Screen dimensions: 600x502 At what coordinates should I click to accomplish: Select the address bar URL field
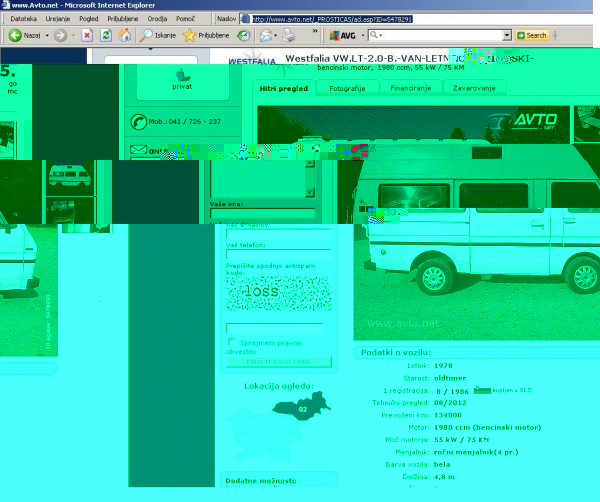[x=332, y=19]
